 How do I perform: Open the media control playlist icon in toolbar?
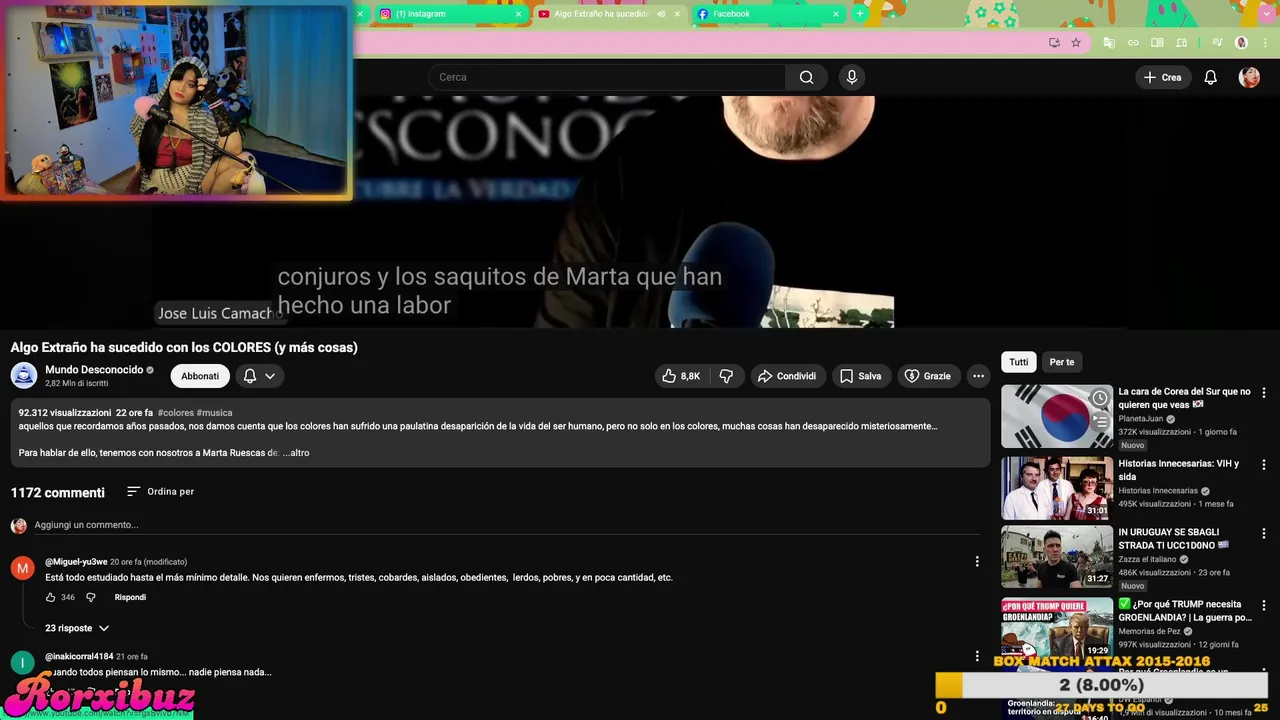[x=1217, y=43]
